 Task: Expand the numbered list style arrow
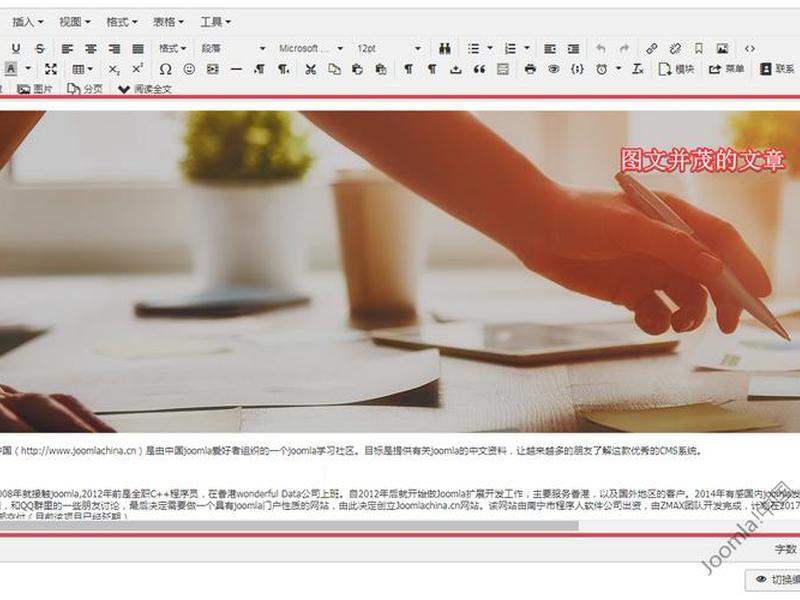click(x=527, y=48)
